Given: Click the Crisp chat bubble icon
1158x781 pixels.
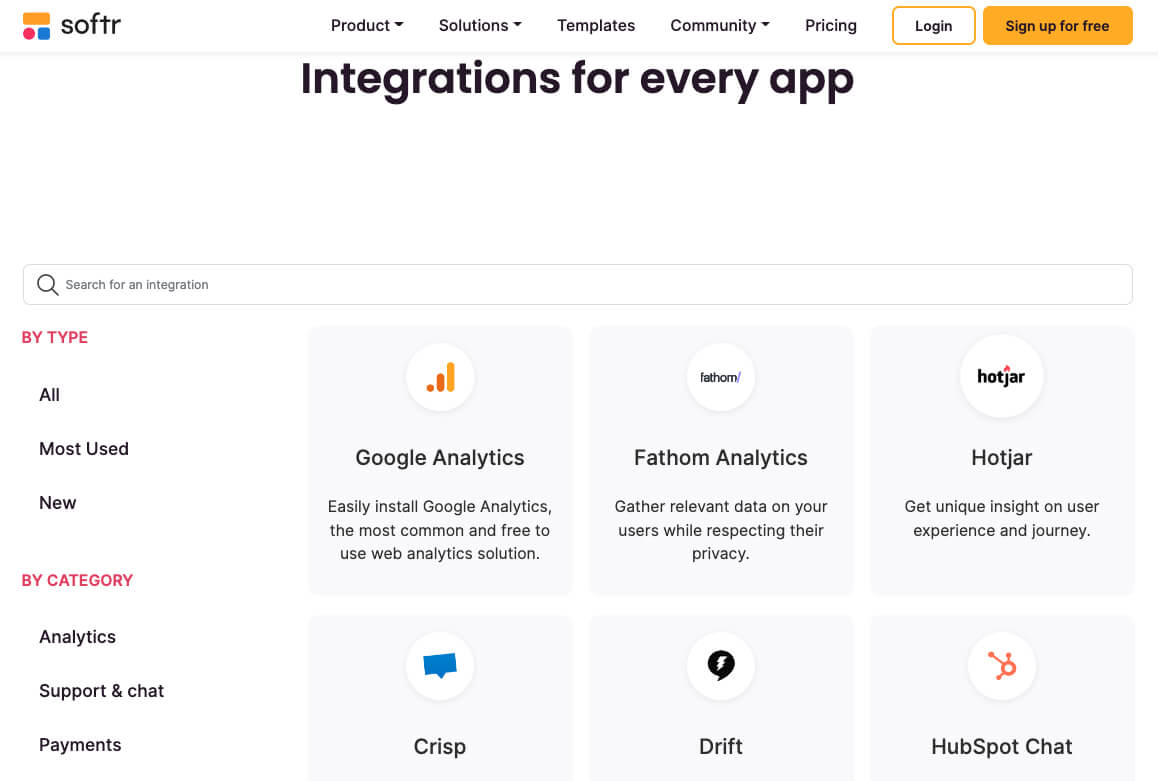Looking at the screenshot, I should click(x=440, y=666).
